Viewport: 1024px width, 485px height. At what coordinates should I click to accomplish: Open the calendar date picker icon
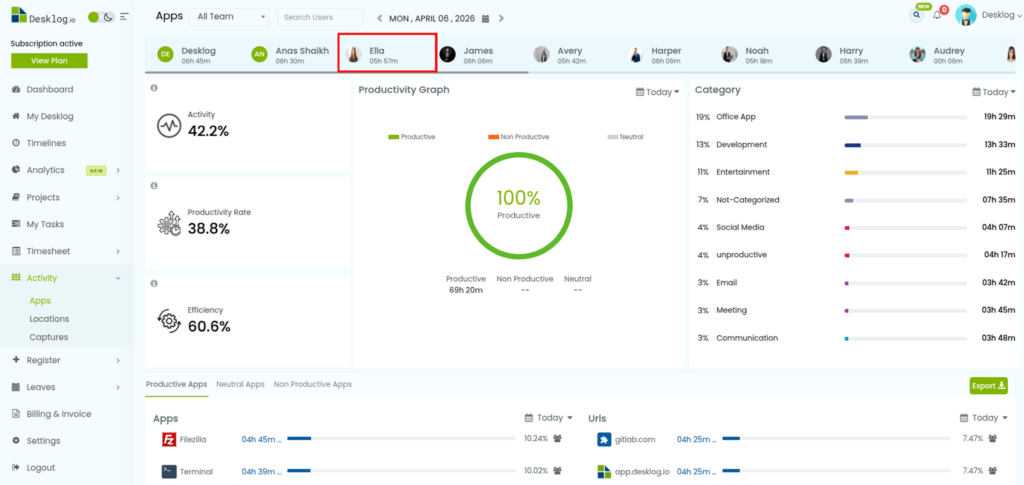point(485,18)
